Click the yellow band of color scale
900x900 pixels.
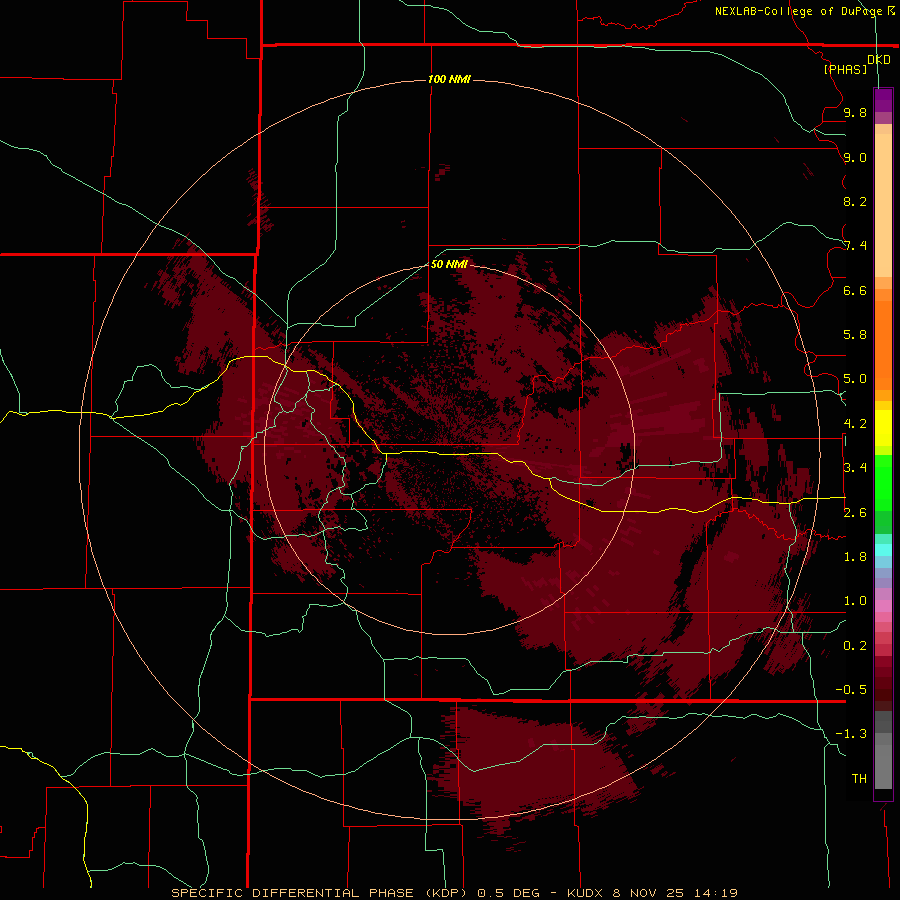(883, 428)
